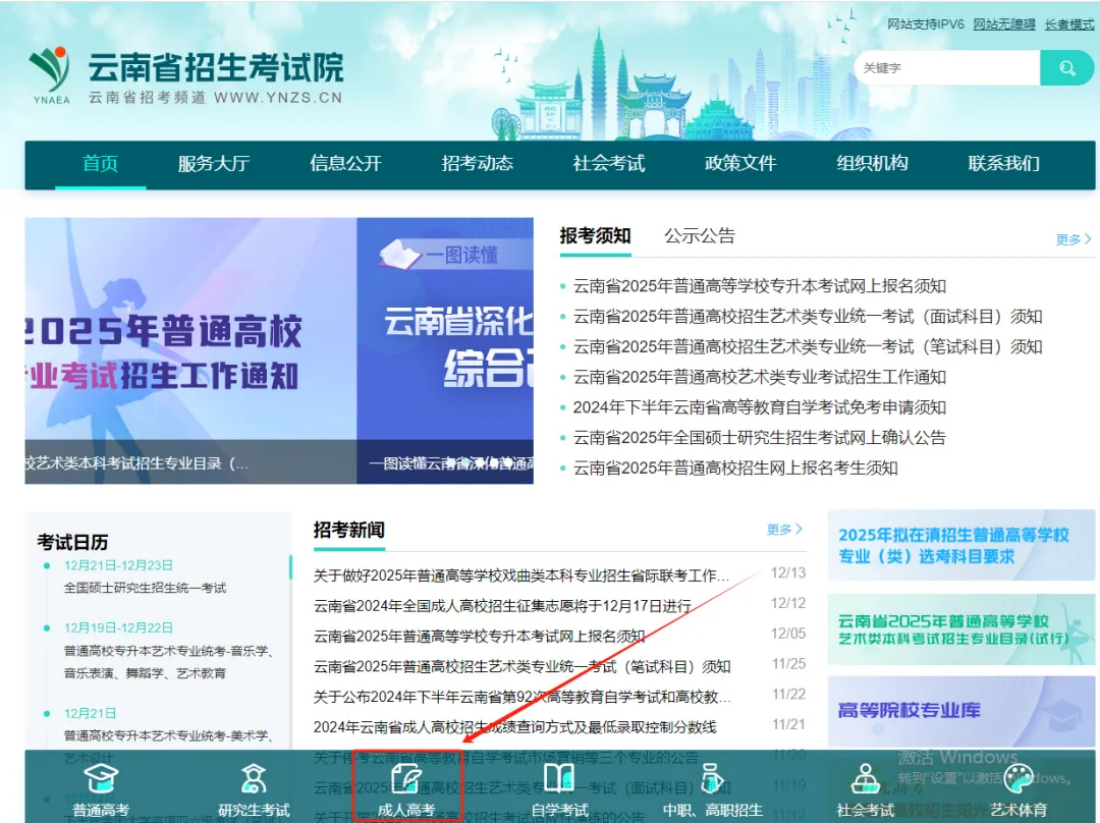Open the 服务大厅 menu

point(214,163)
